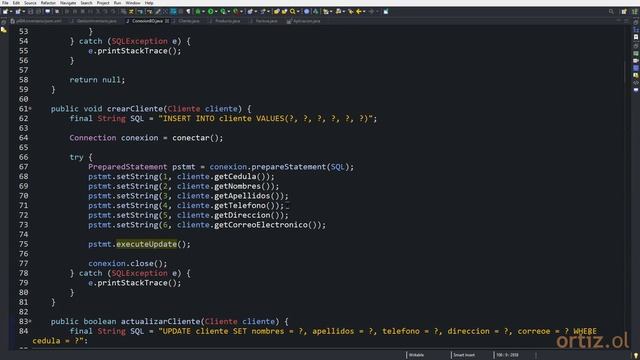Open the Navigate menu
The width and height of the screenshot is (640, 360).
pyautogui.click(x=68, y=3)
